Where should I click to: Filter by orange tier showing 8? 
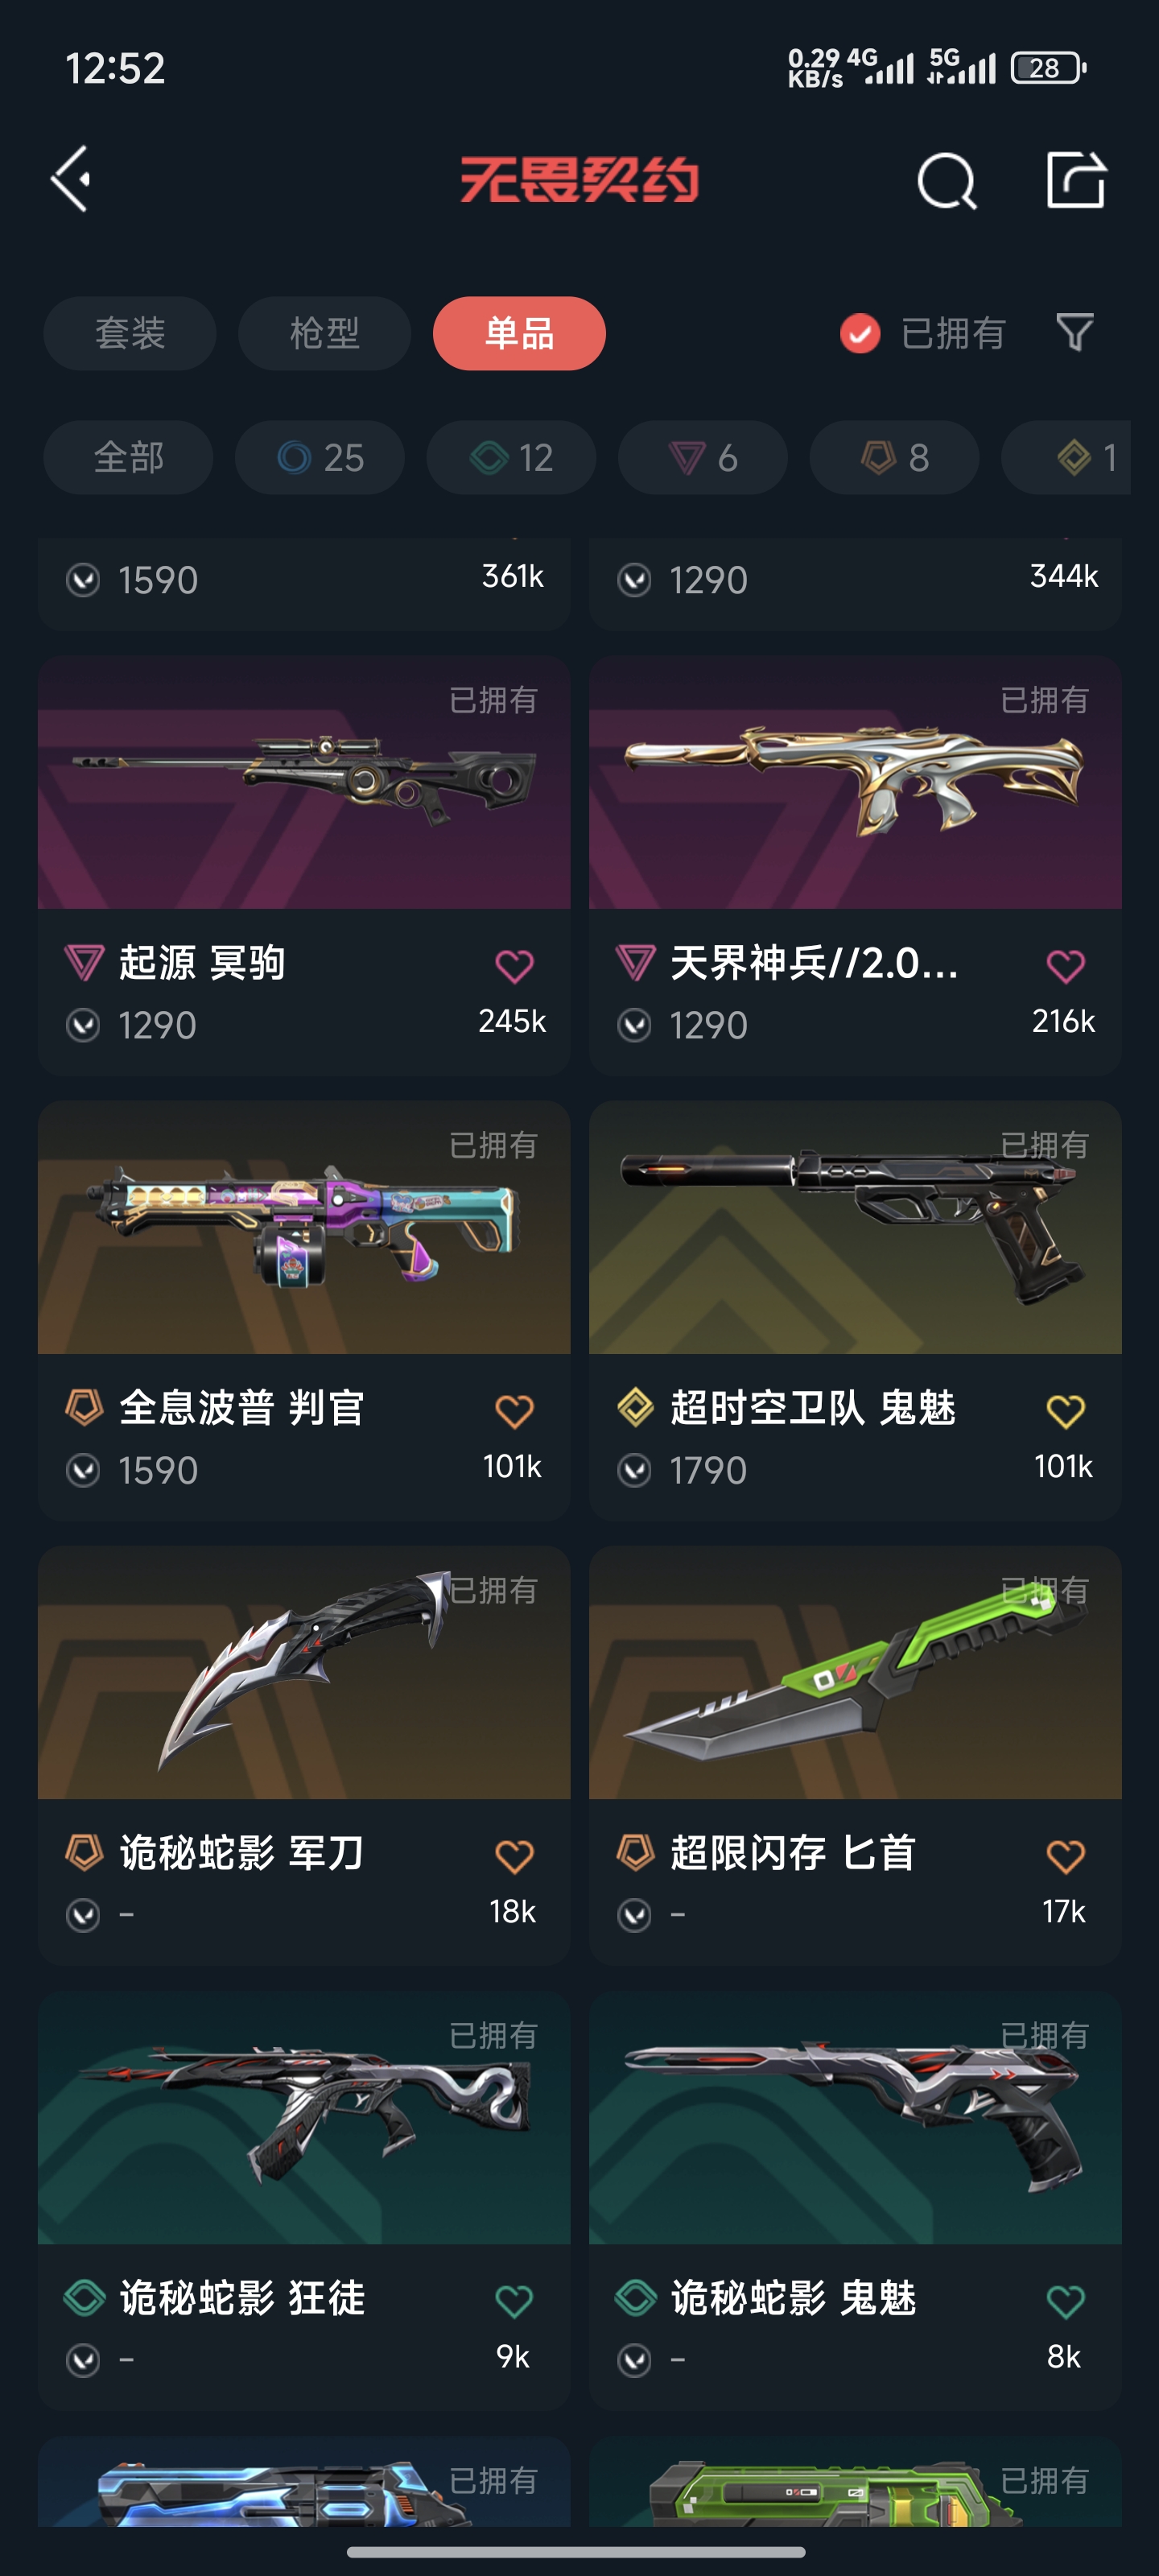coord(894,457)
